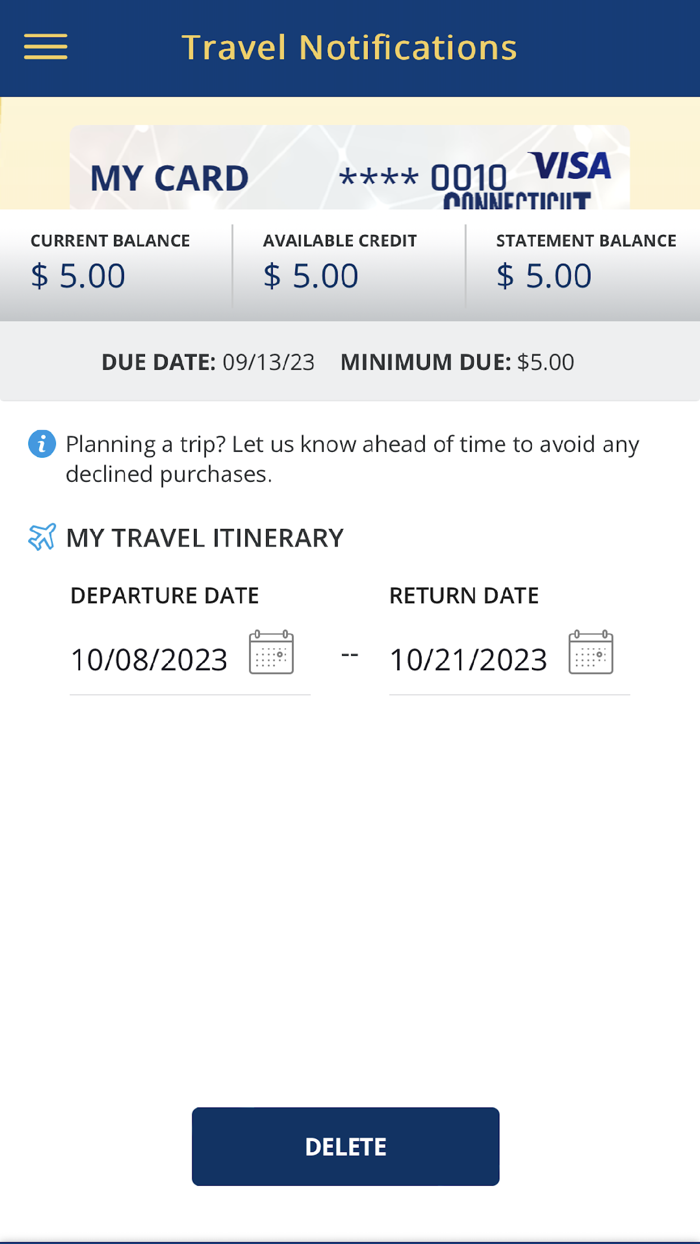Click the departure date field showing 10/08/2023
This screenshot has width=700, height=1244.
click(148, 659)
